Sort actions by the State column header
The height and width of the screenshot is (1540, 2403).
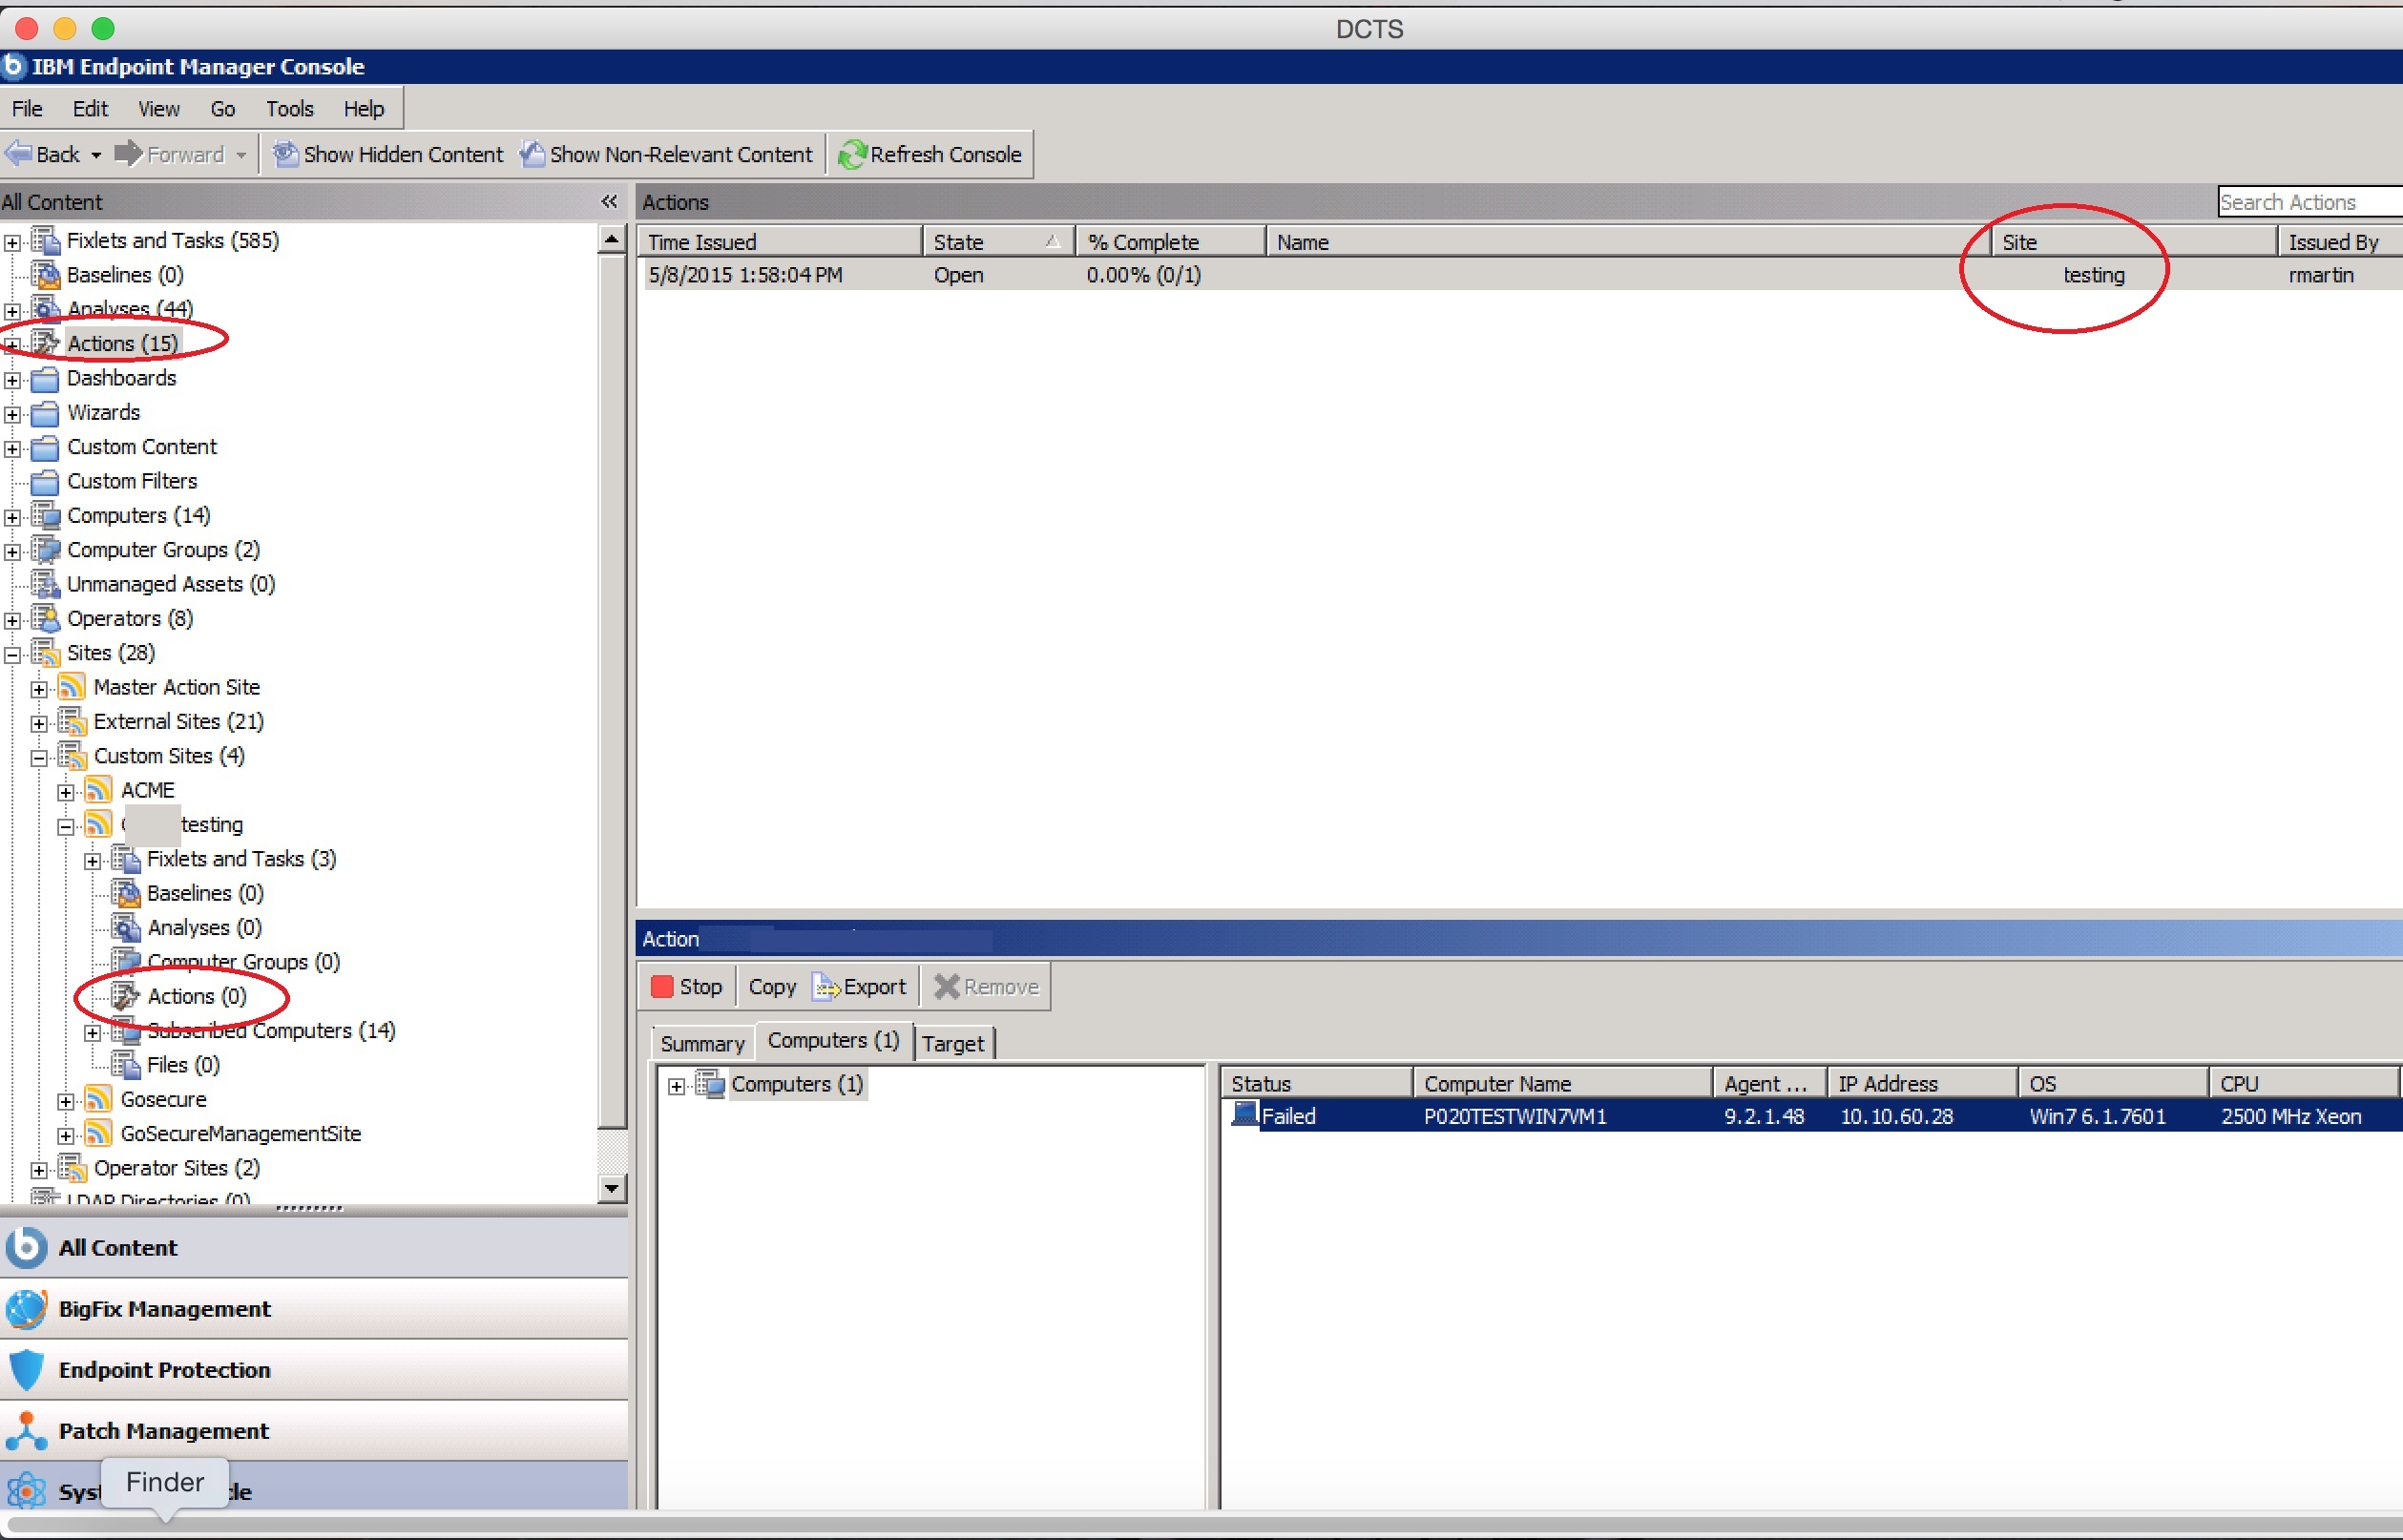(x=958, y=241)
